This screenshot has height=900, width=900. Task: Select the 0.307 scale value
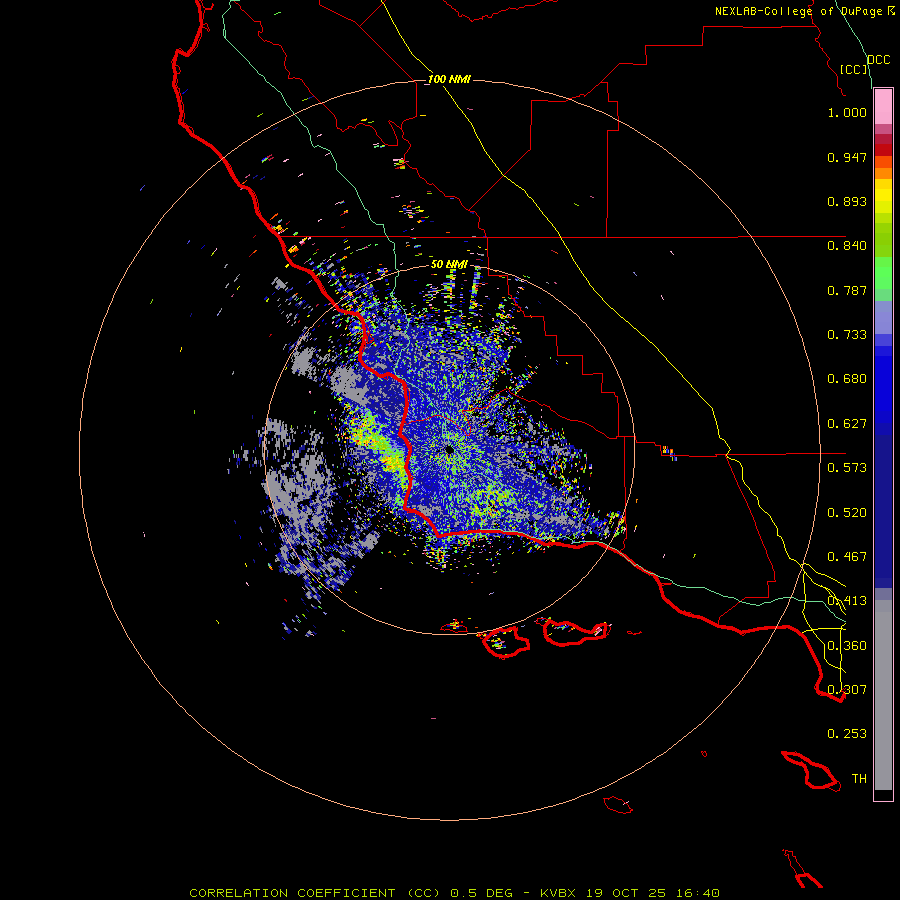tap(847, 690)
